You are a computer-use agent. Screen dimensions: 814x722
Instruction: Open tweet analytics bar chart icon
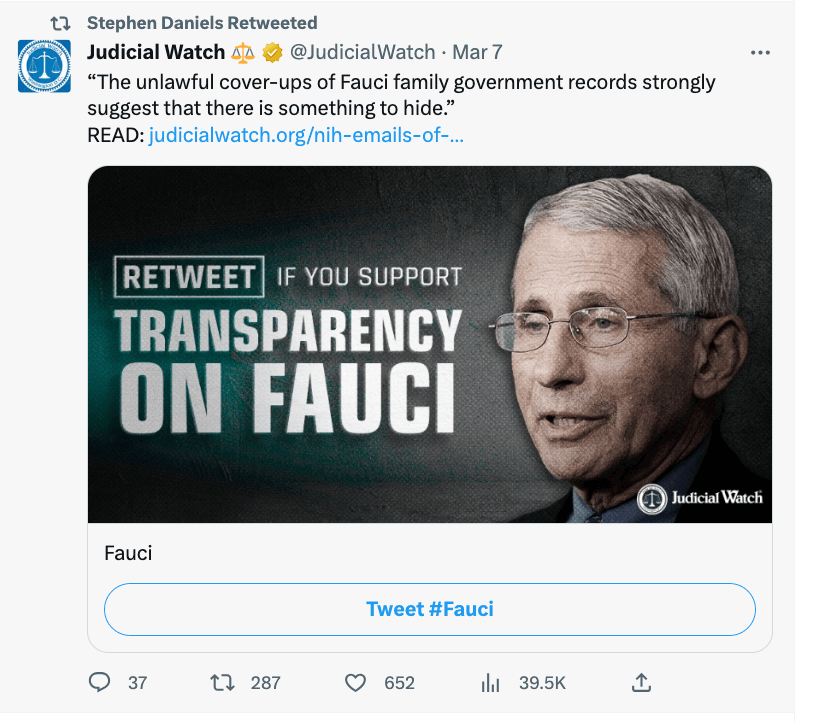pyautogui.click(x=491, y=683)
